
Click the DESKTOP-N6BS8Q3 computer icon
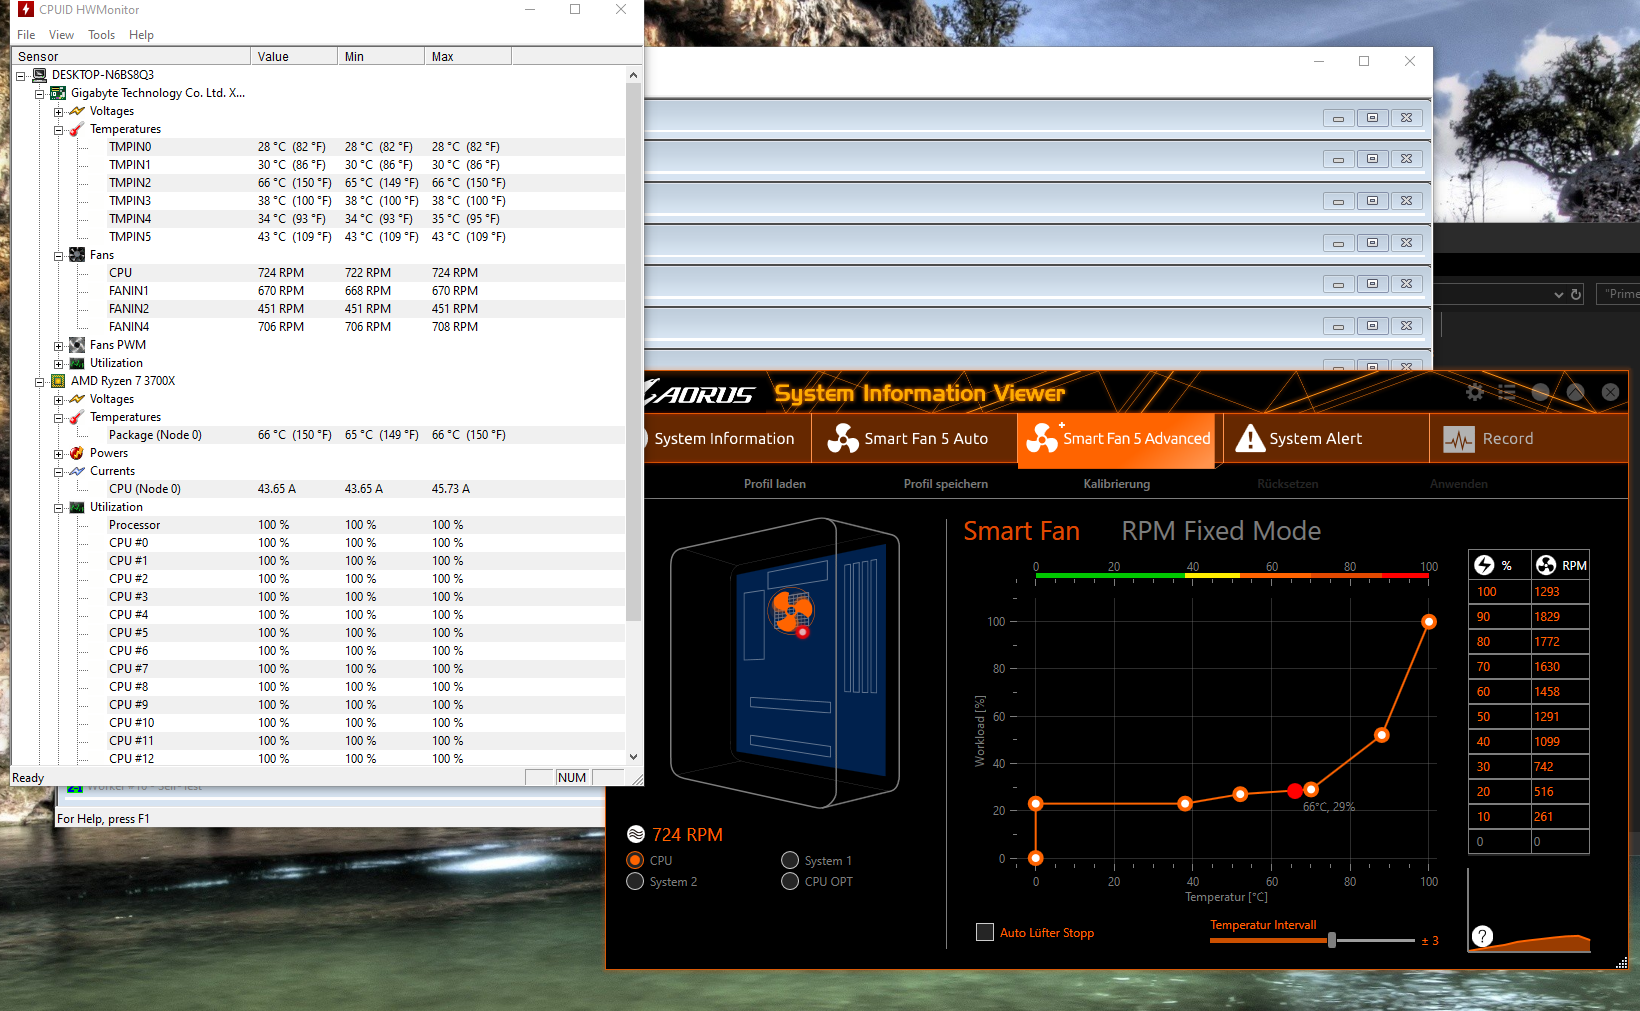pos(39,75)
